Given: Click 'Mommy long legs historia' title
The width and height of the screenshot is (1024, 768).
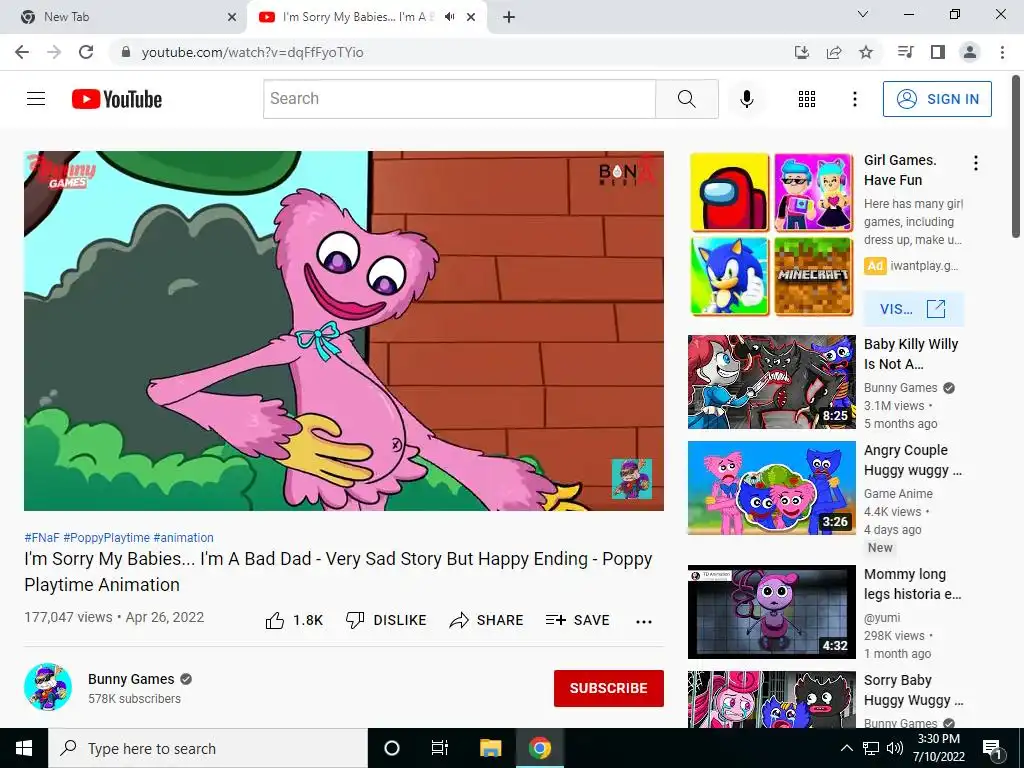Looking at the screenshot, I should (912, 584).
